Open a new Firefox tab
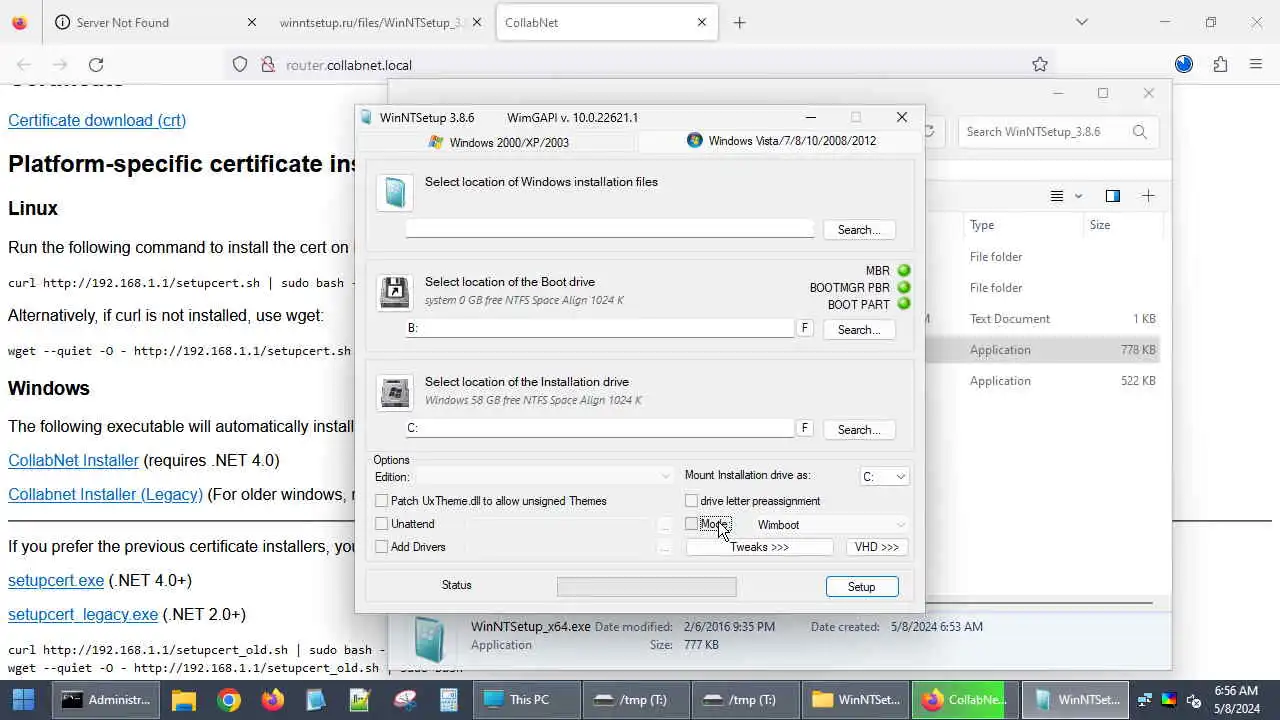Screen dimensions: 1280x720 coord(740,22)
